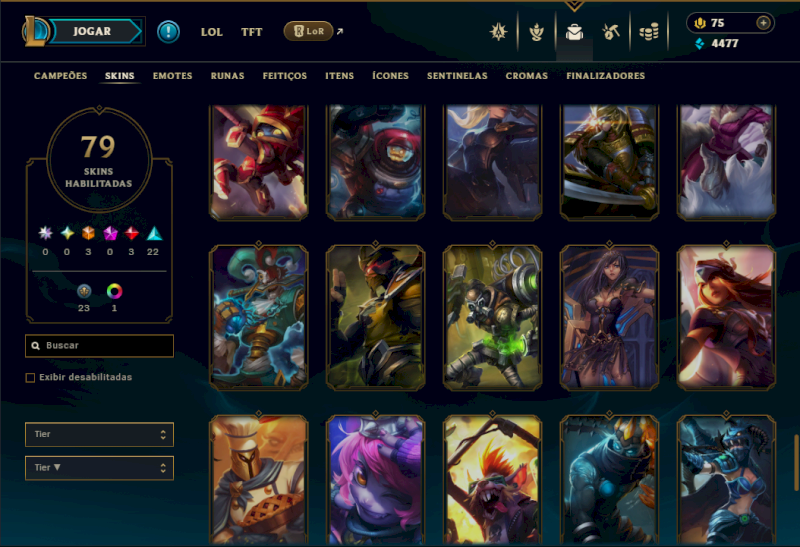This screenshot has height=547, width=800.
Task: Enable the Exibir desabilitadas checkbox
Action: pos(30,378)
